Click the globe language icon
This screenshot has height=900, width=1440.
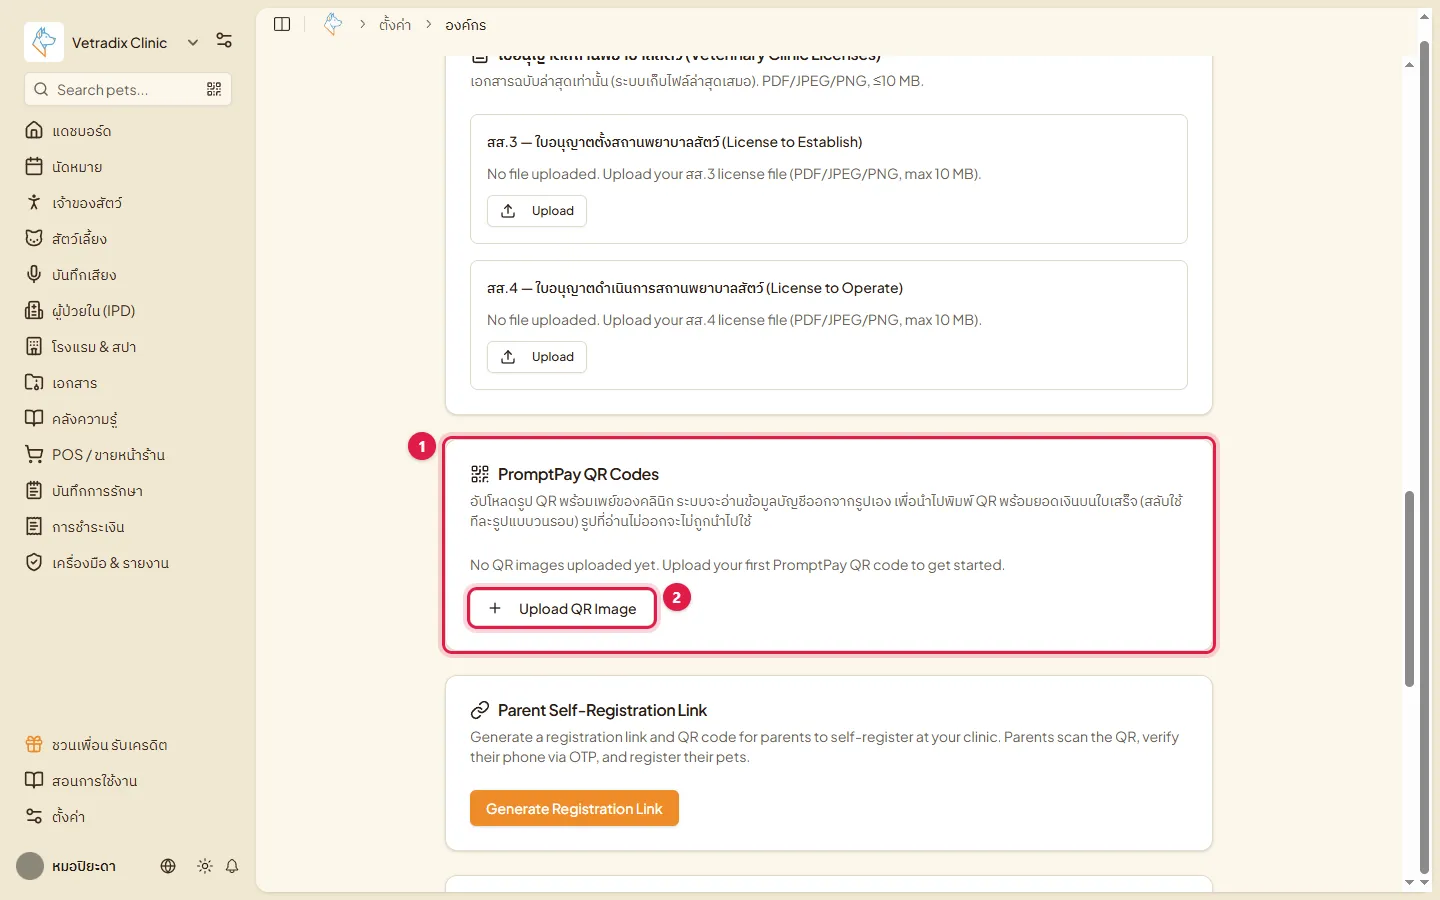pos(168,866)
